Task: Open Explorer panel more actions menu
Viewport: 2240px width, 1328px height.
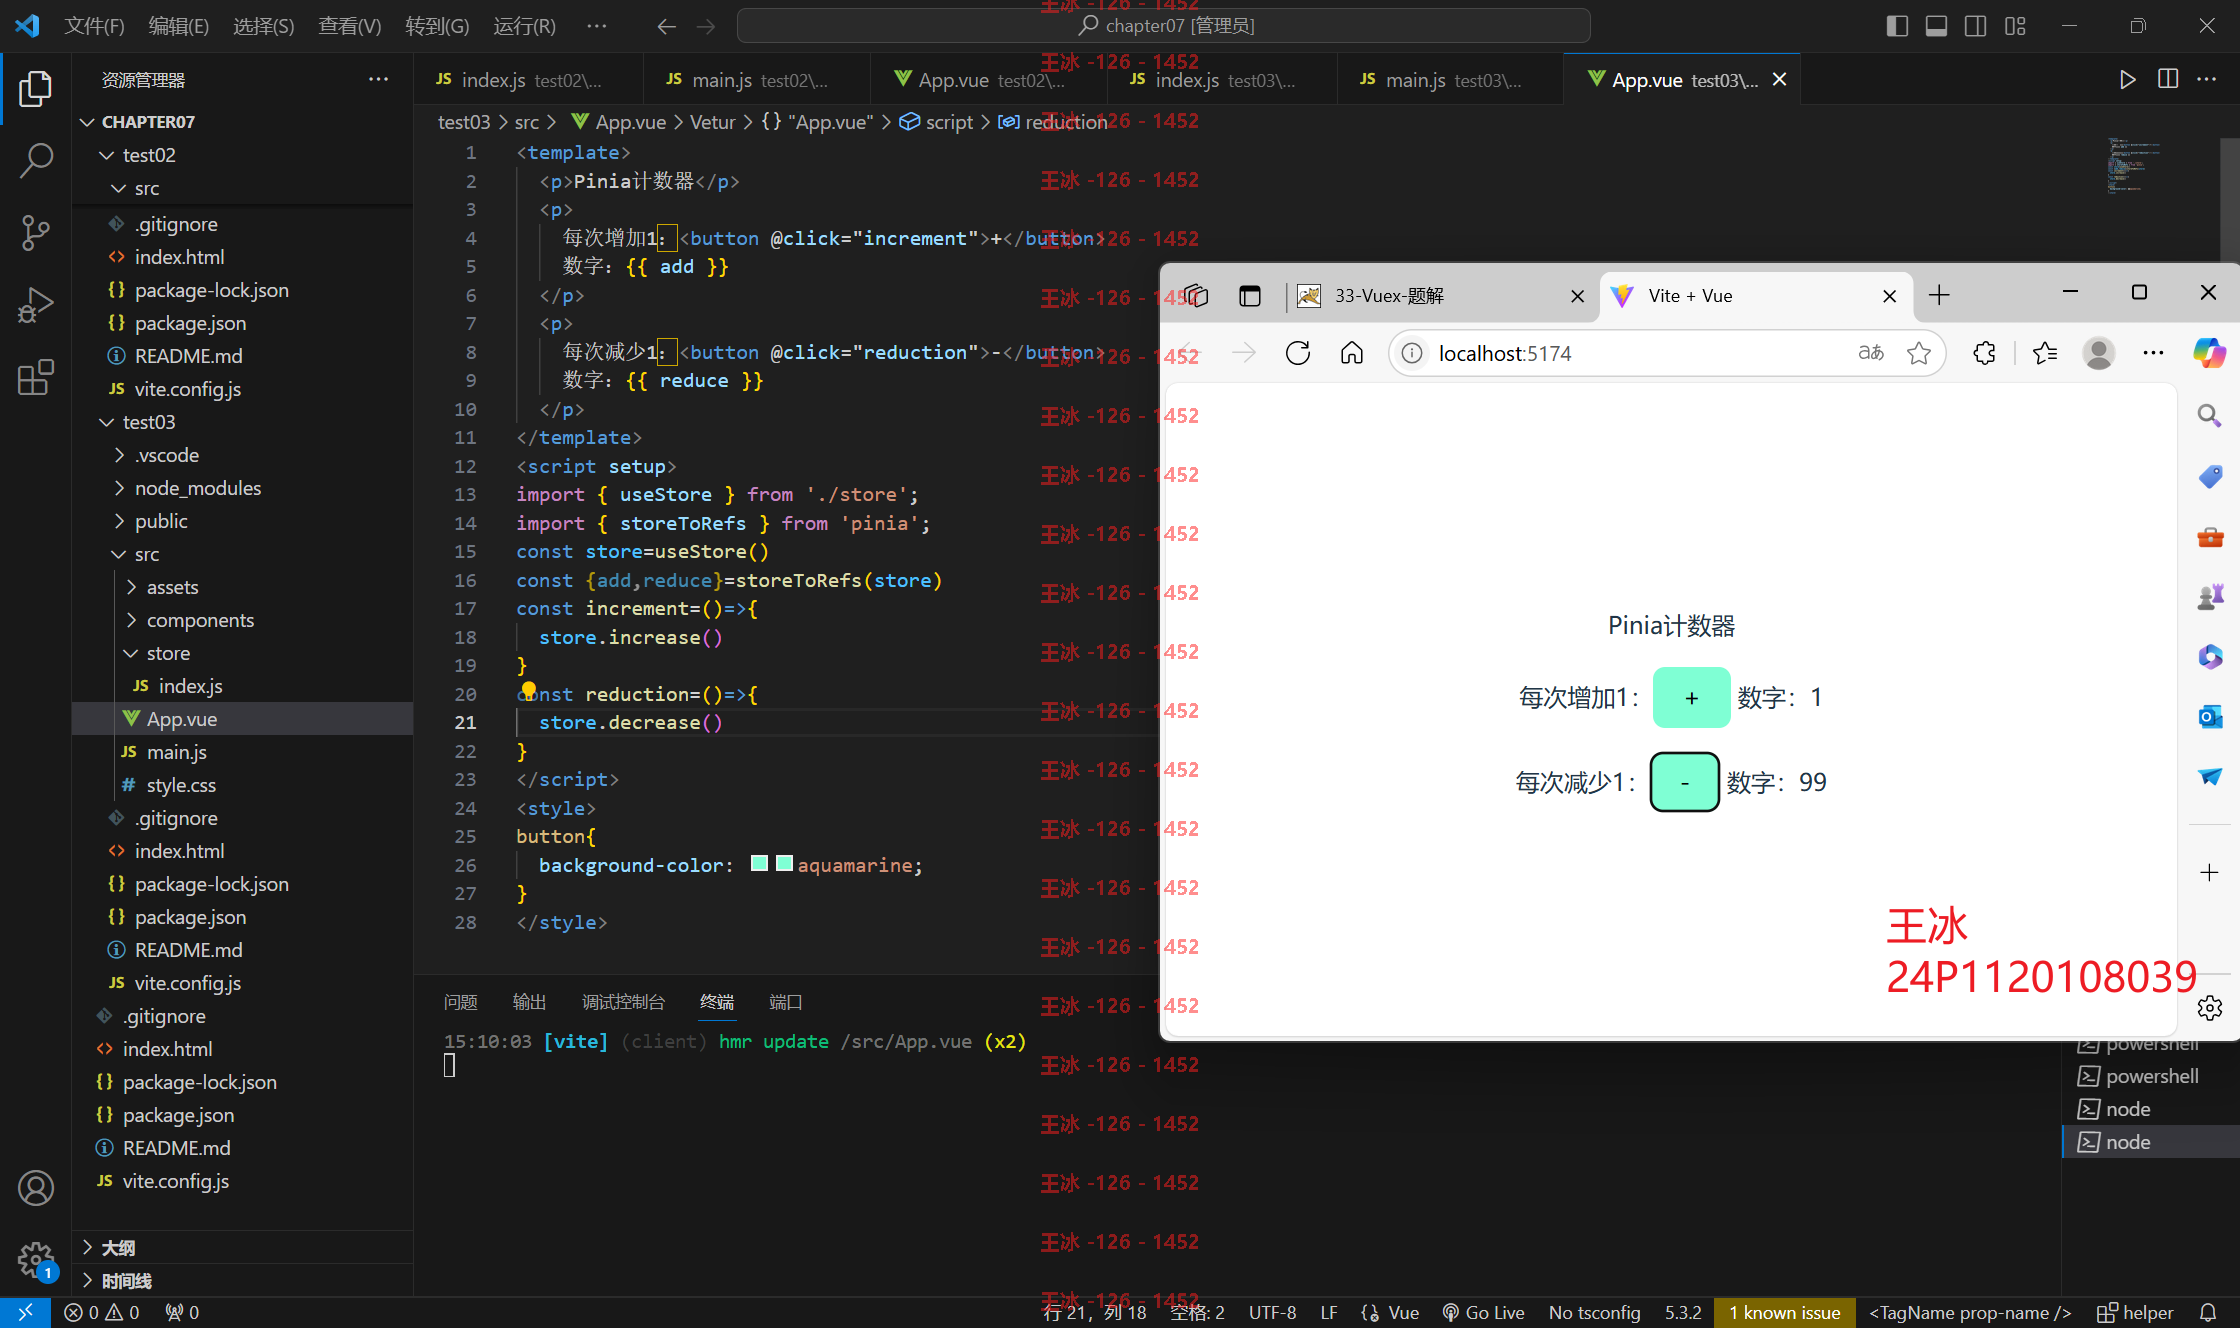Action: (378, 79)
